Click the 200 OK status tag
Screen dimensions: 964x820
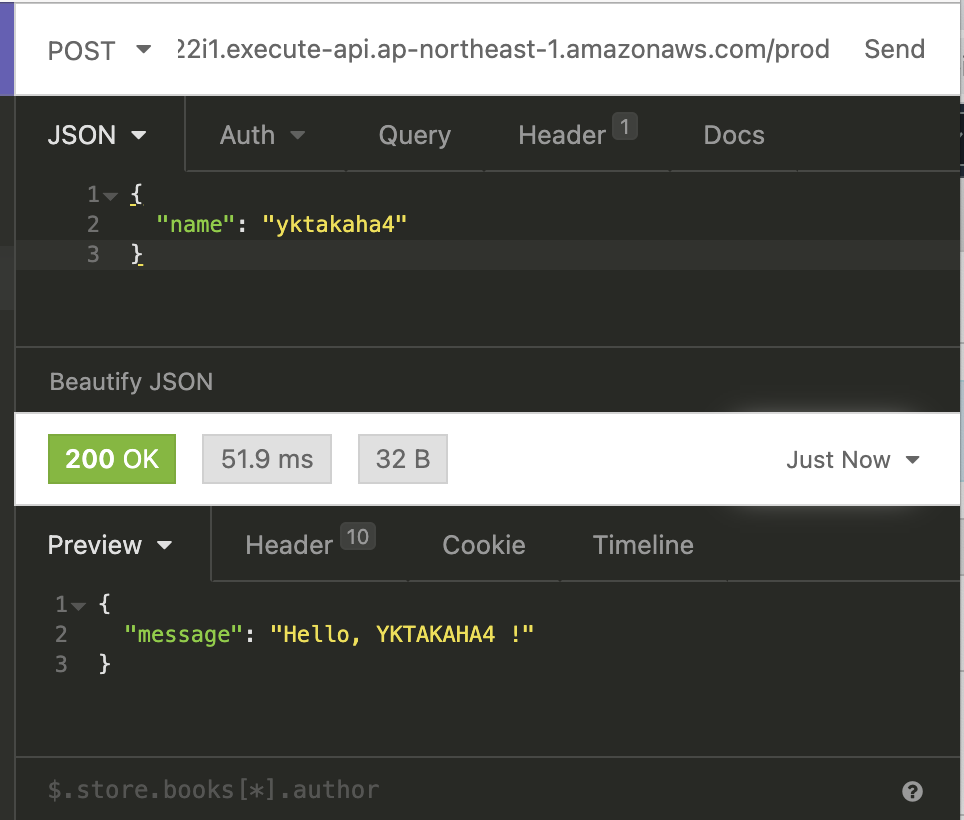coord(112,460)
